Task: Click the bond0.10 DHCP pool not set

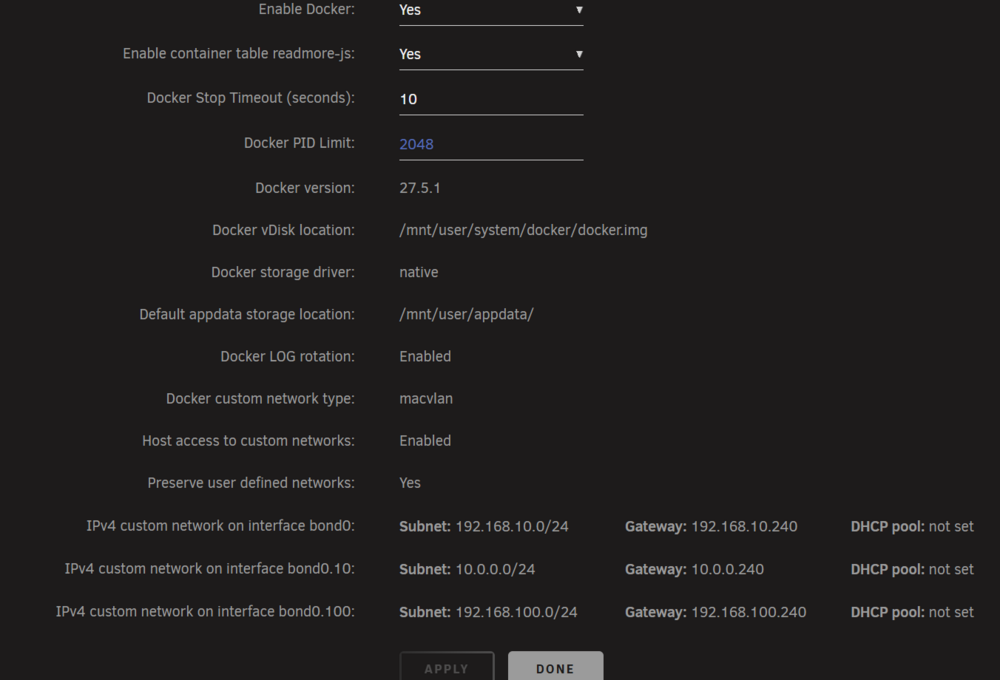Action: pos(951,570)
